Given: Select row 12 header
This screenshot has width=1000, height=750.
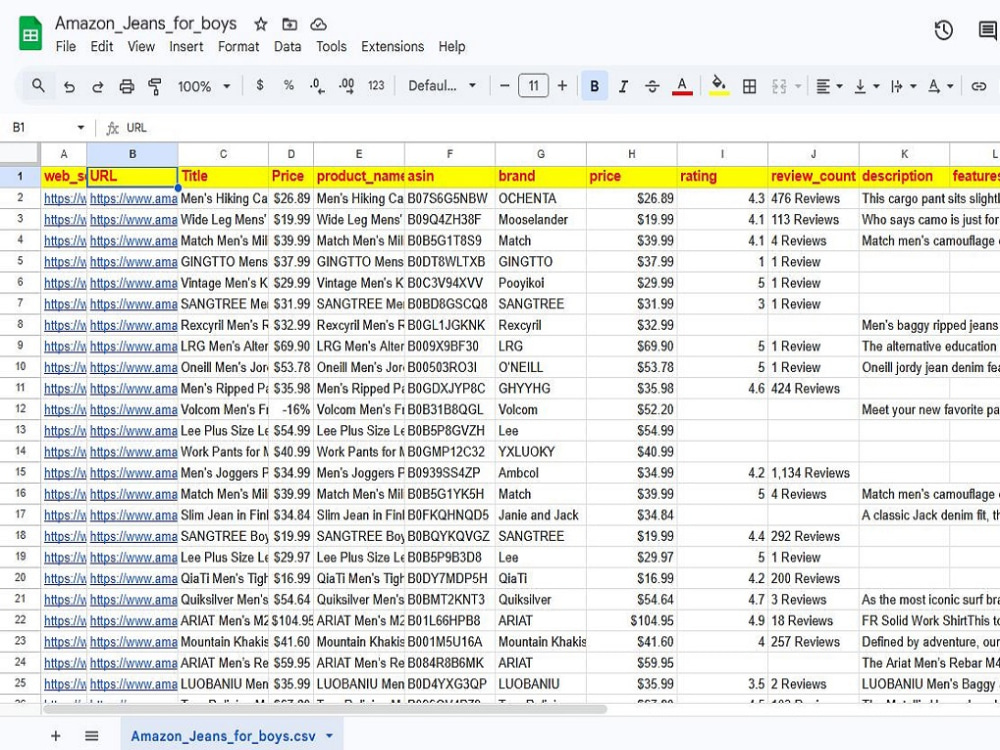Looking at the screenshot, I should (x=20, y=409).
